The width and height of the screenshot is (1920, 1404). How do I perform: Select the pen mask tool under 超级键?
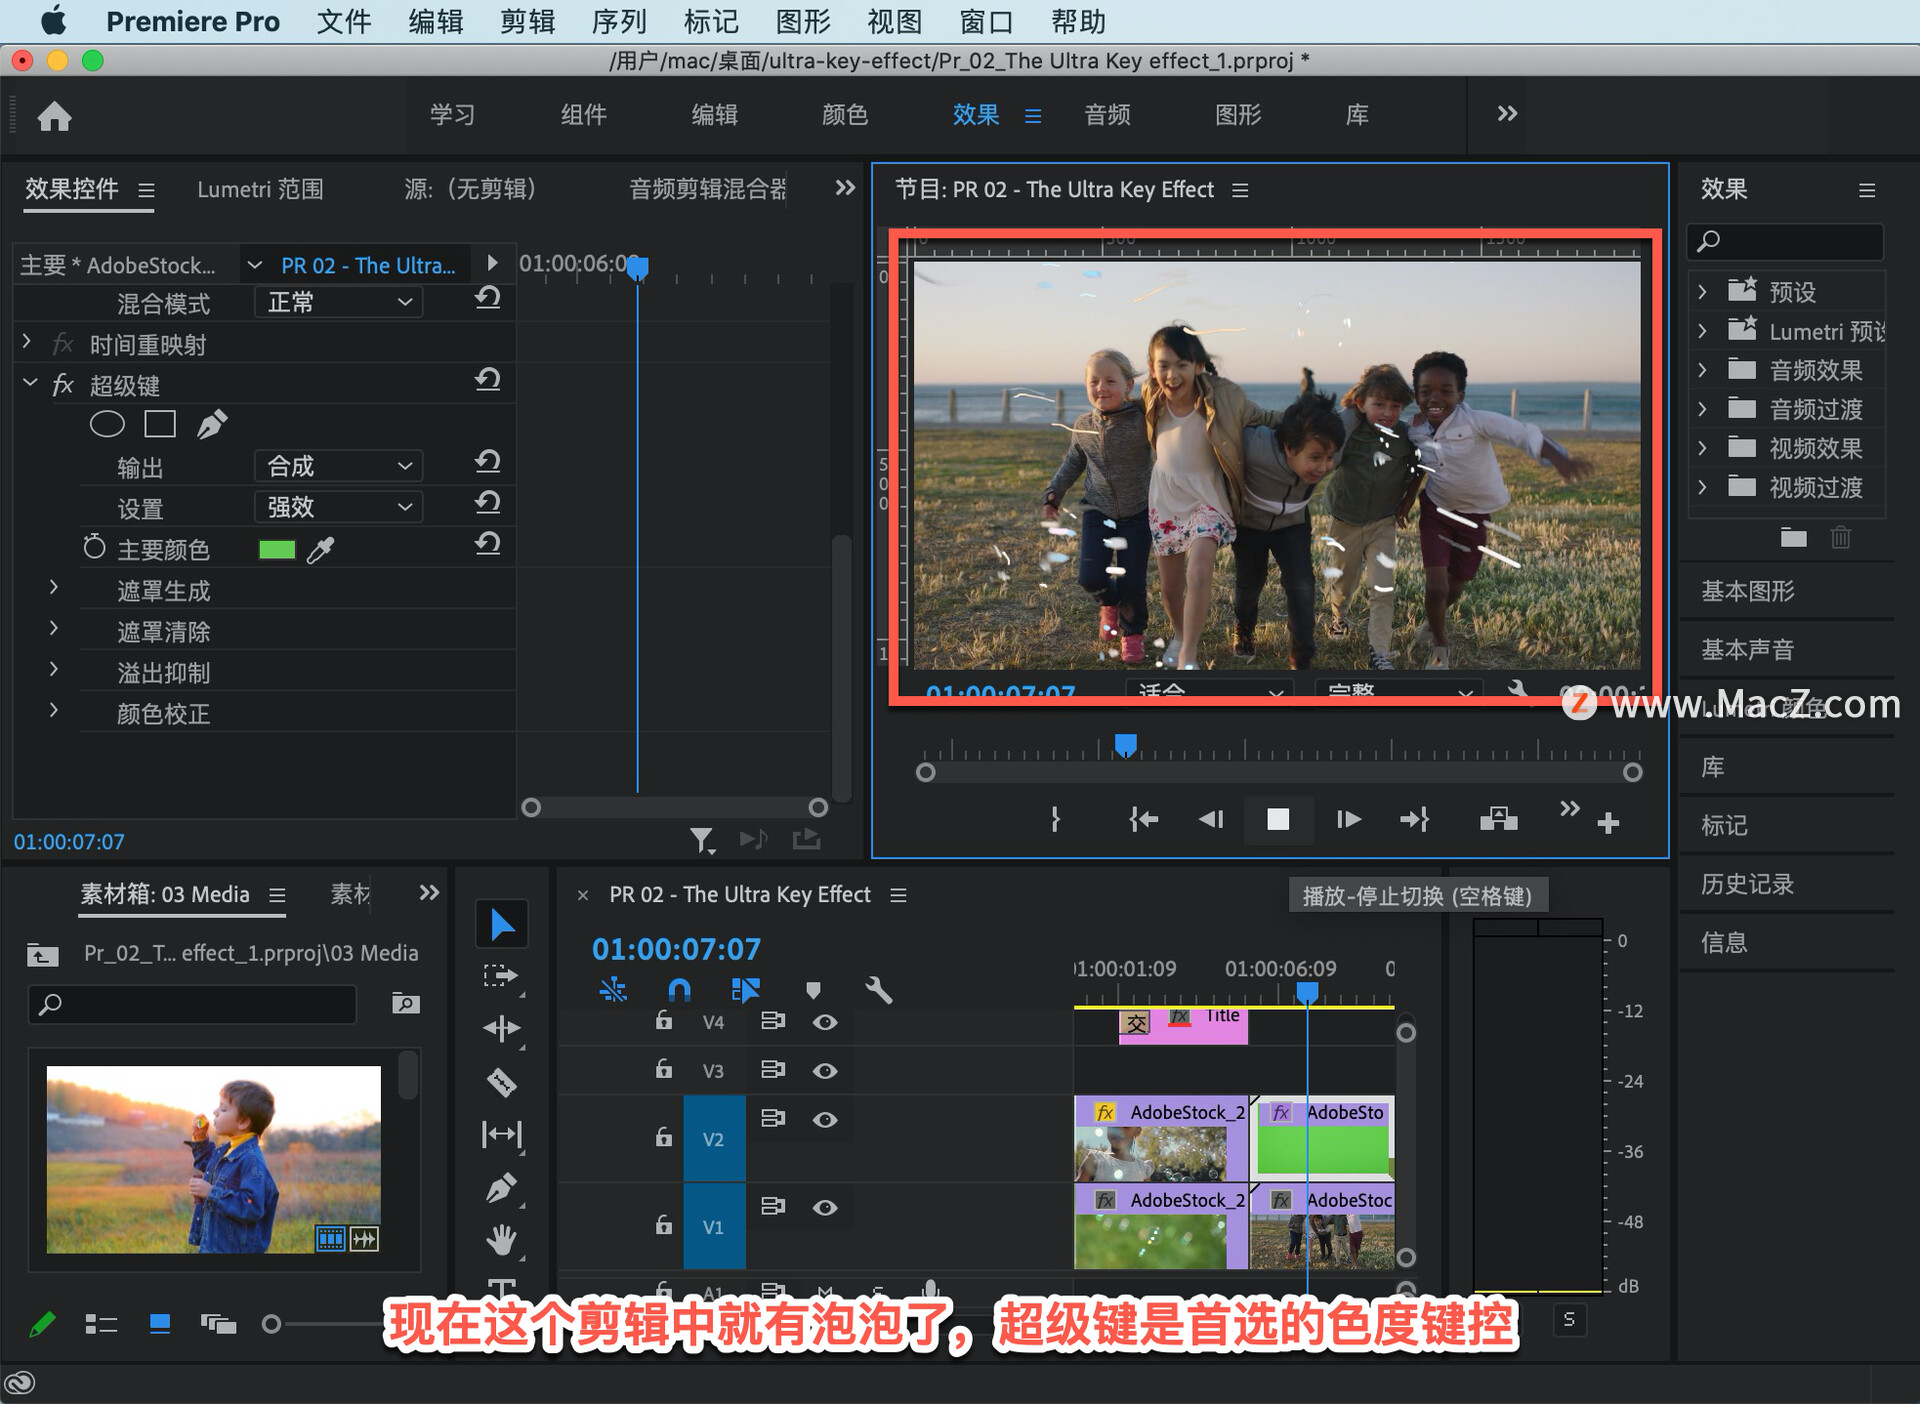click(x=212, y=424)
